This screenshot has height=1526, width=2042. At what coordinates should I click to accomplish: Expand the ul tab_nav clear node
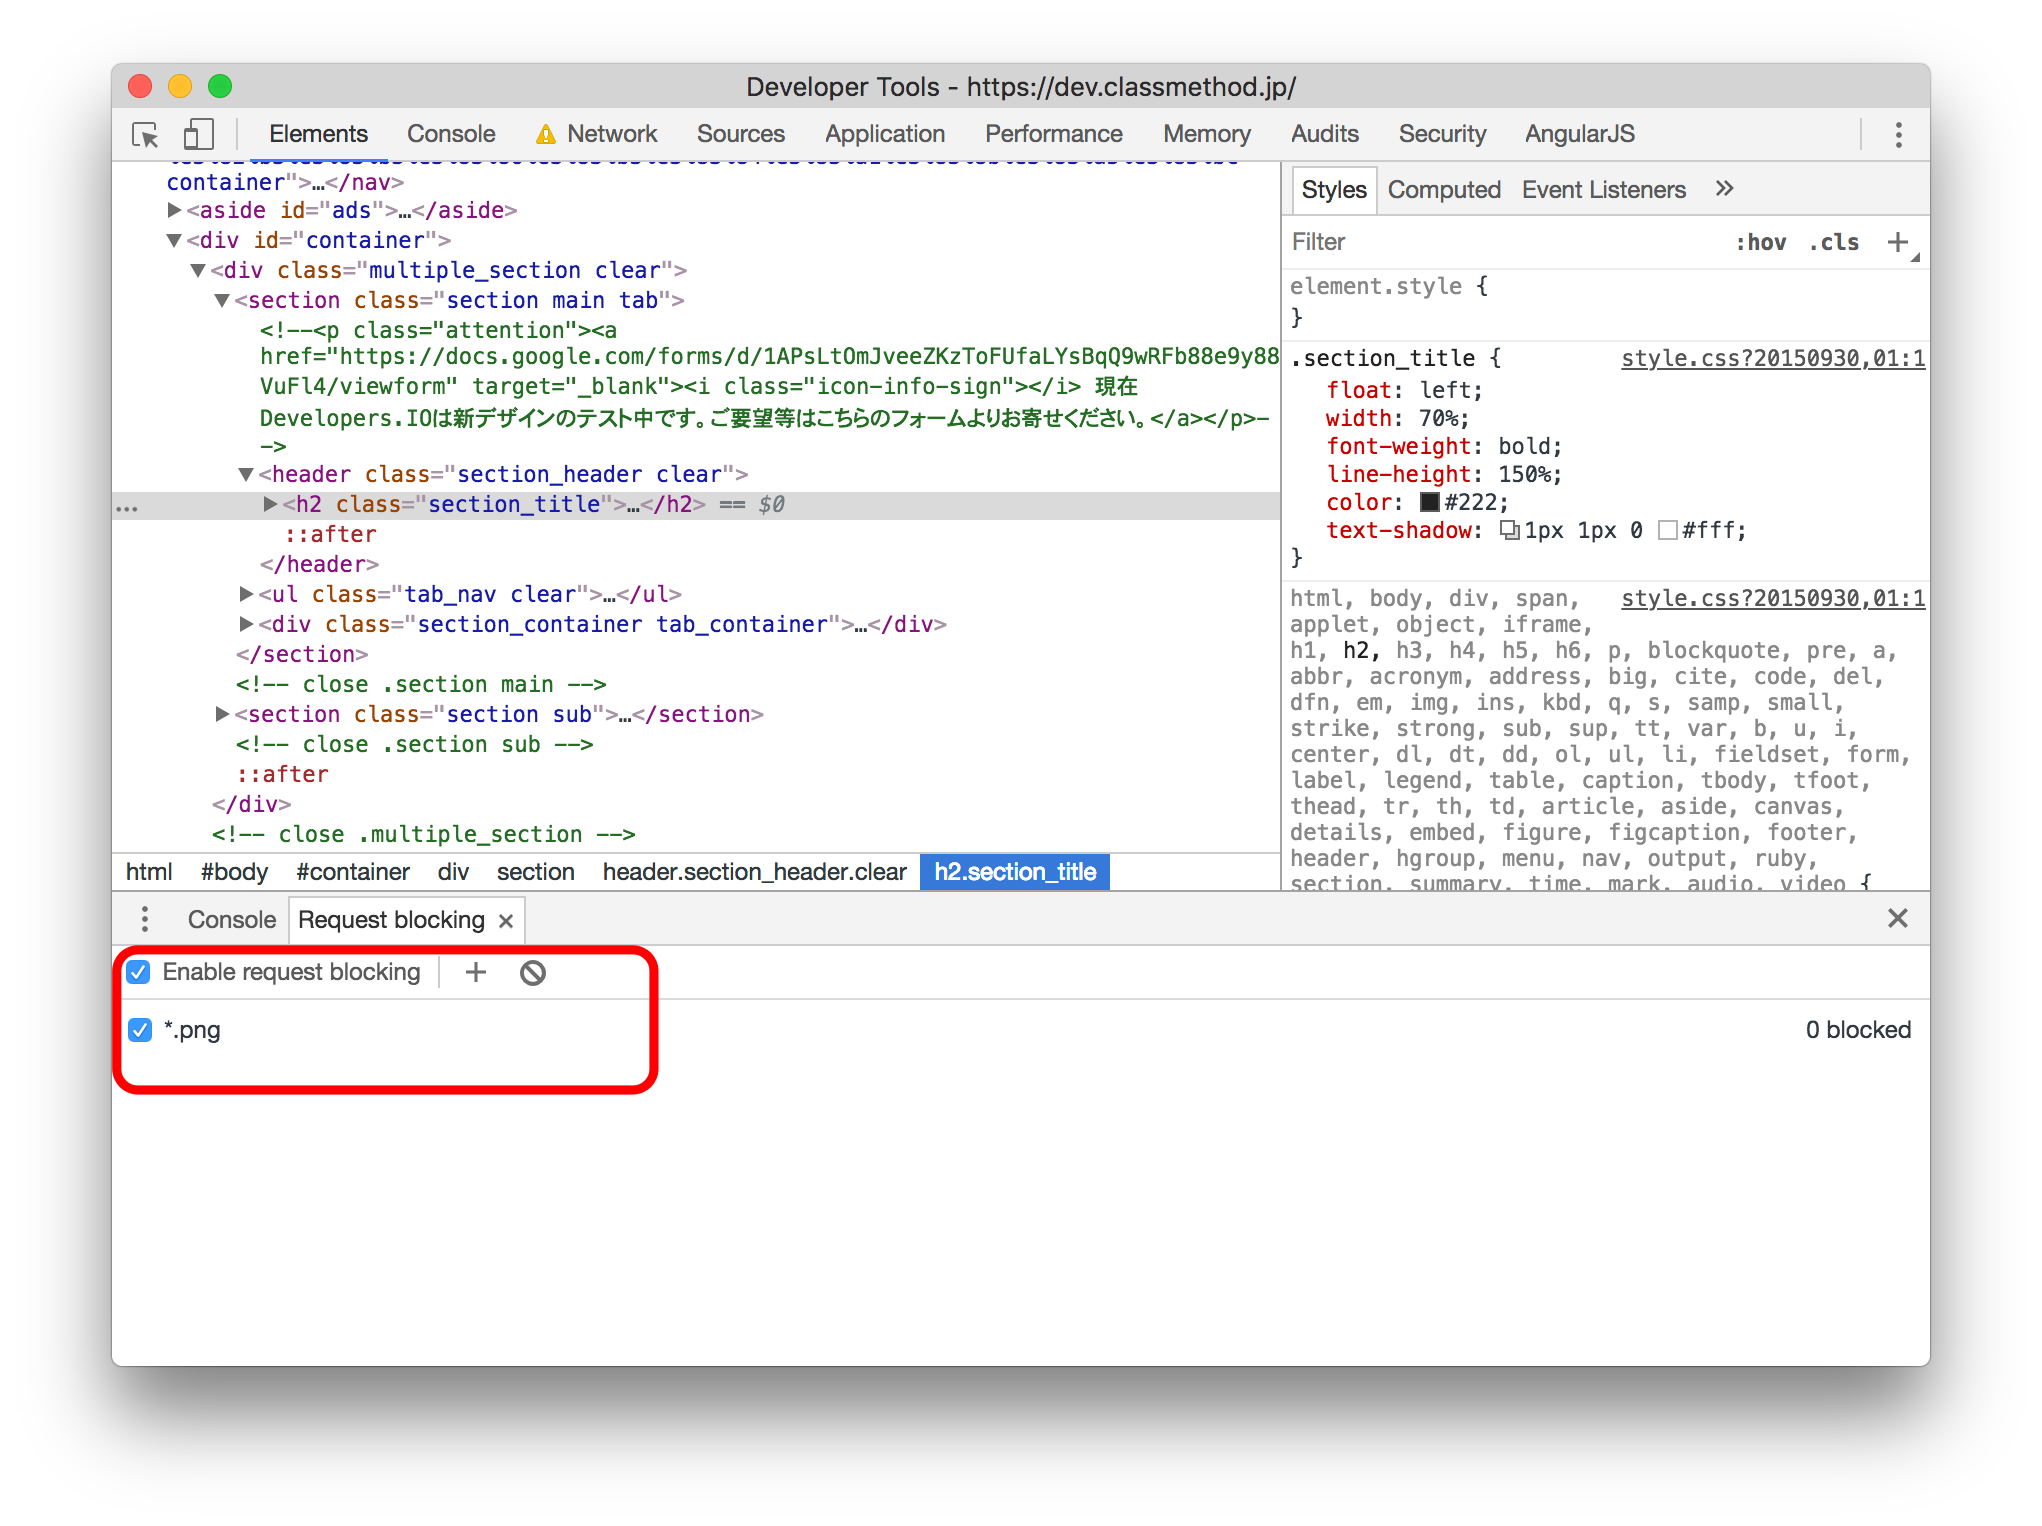[246, 594]
